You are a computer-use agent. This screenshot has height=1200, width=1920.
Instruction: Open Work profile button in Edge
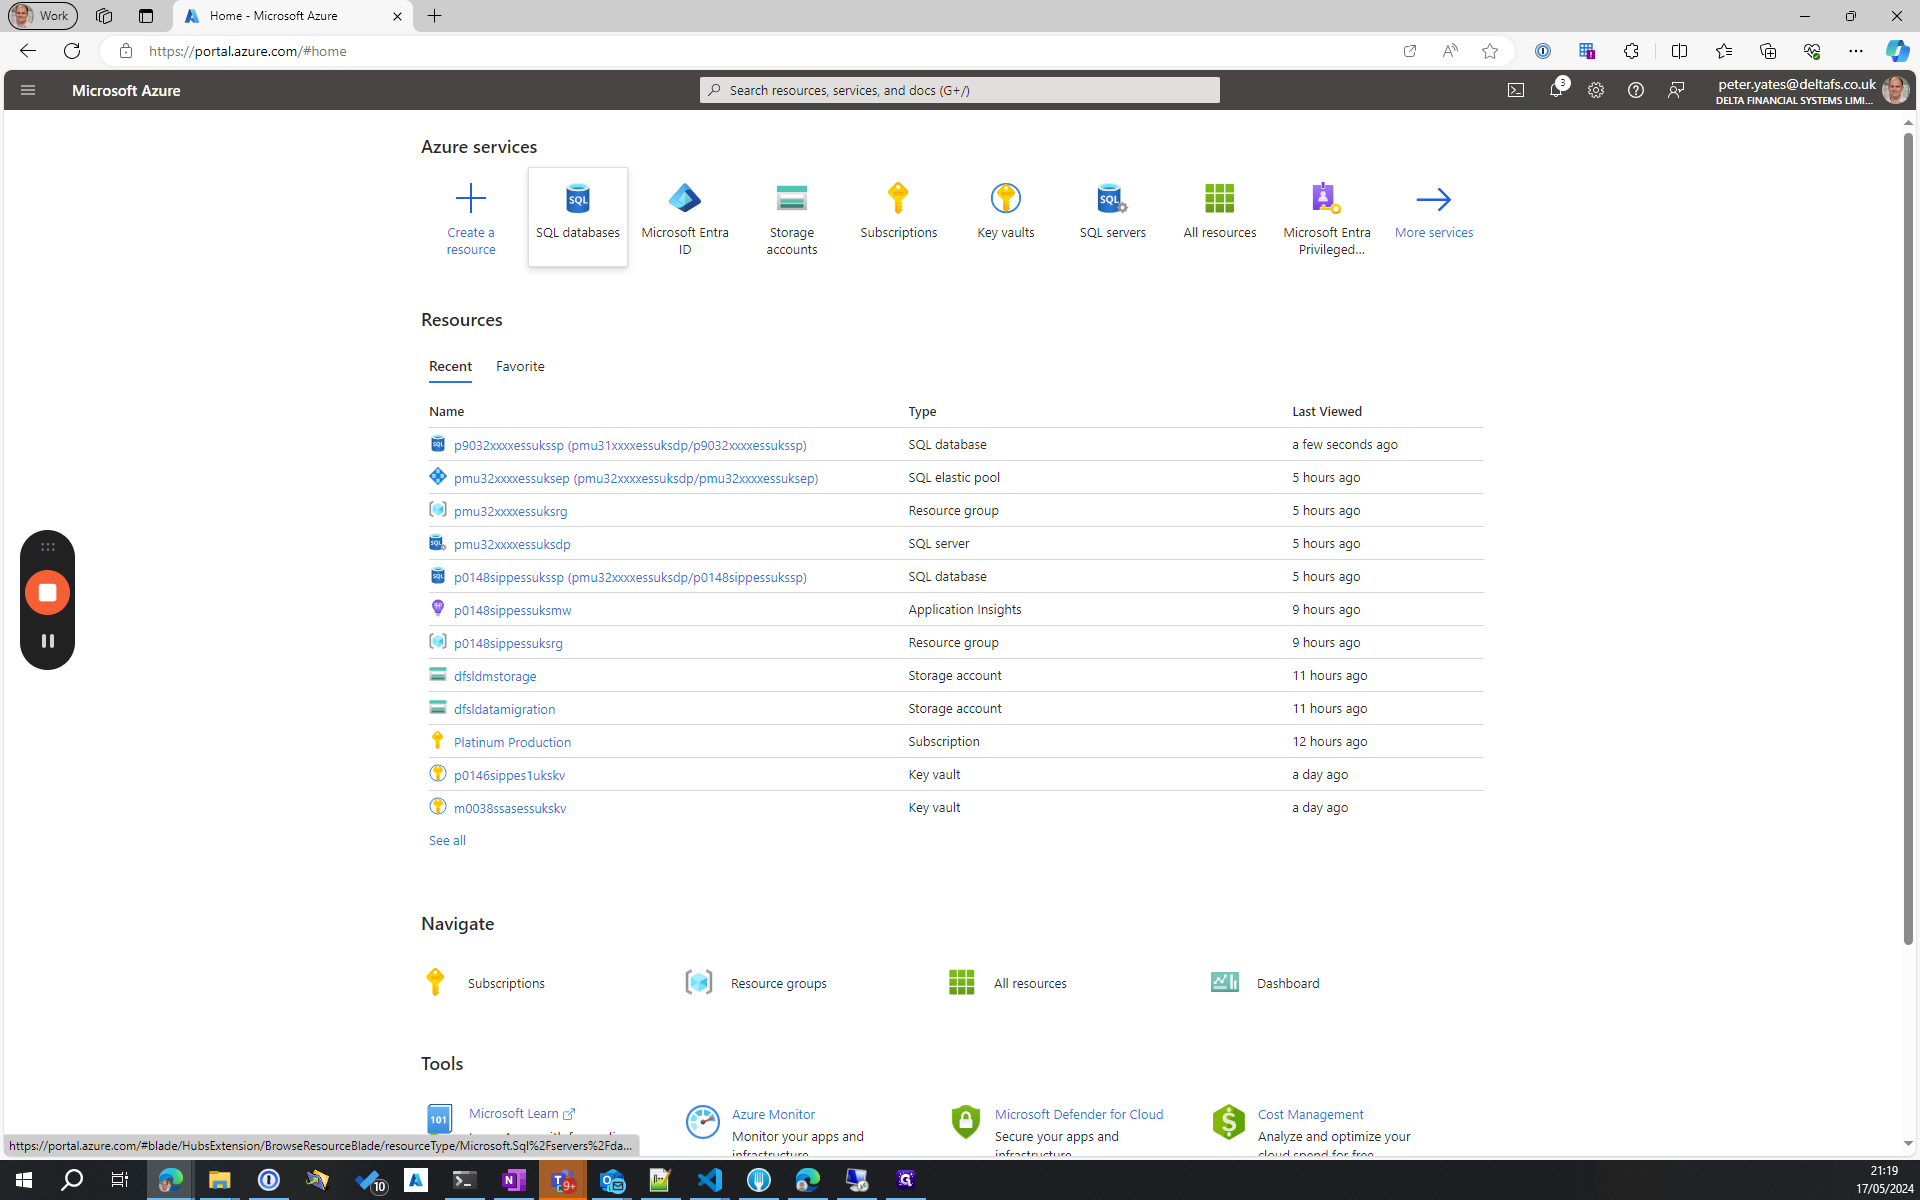(43, 16)
